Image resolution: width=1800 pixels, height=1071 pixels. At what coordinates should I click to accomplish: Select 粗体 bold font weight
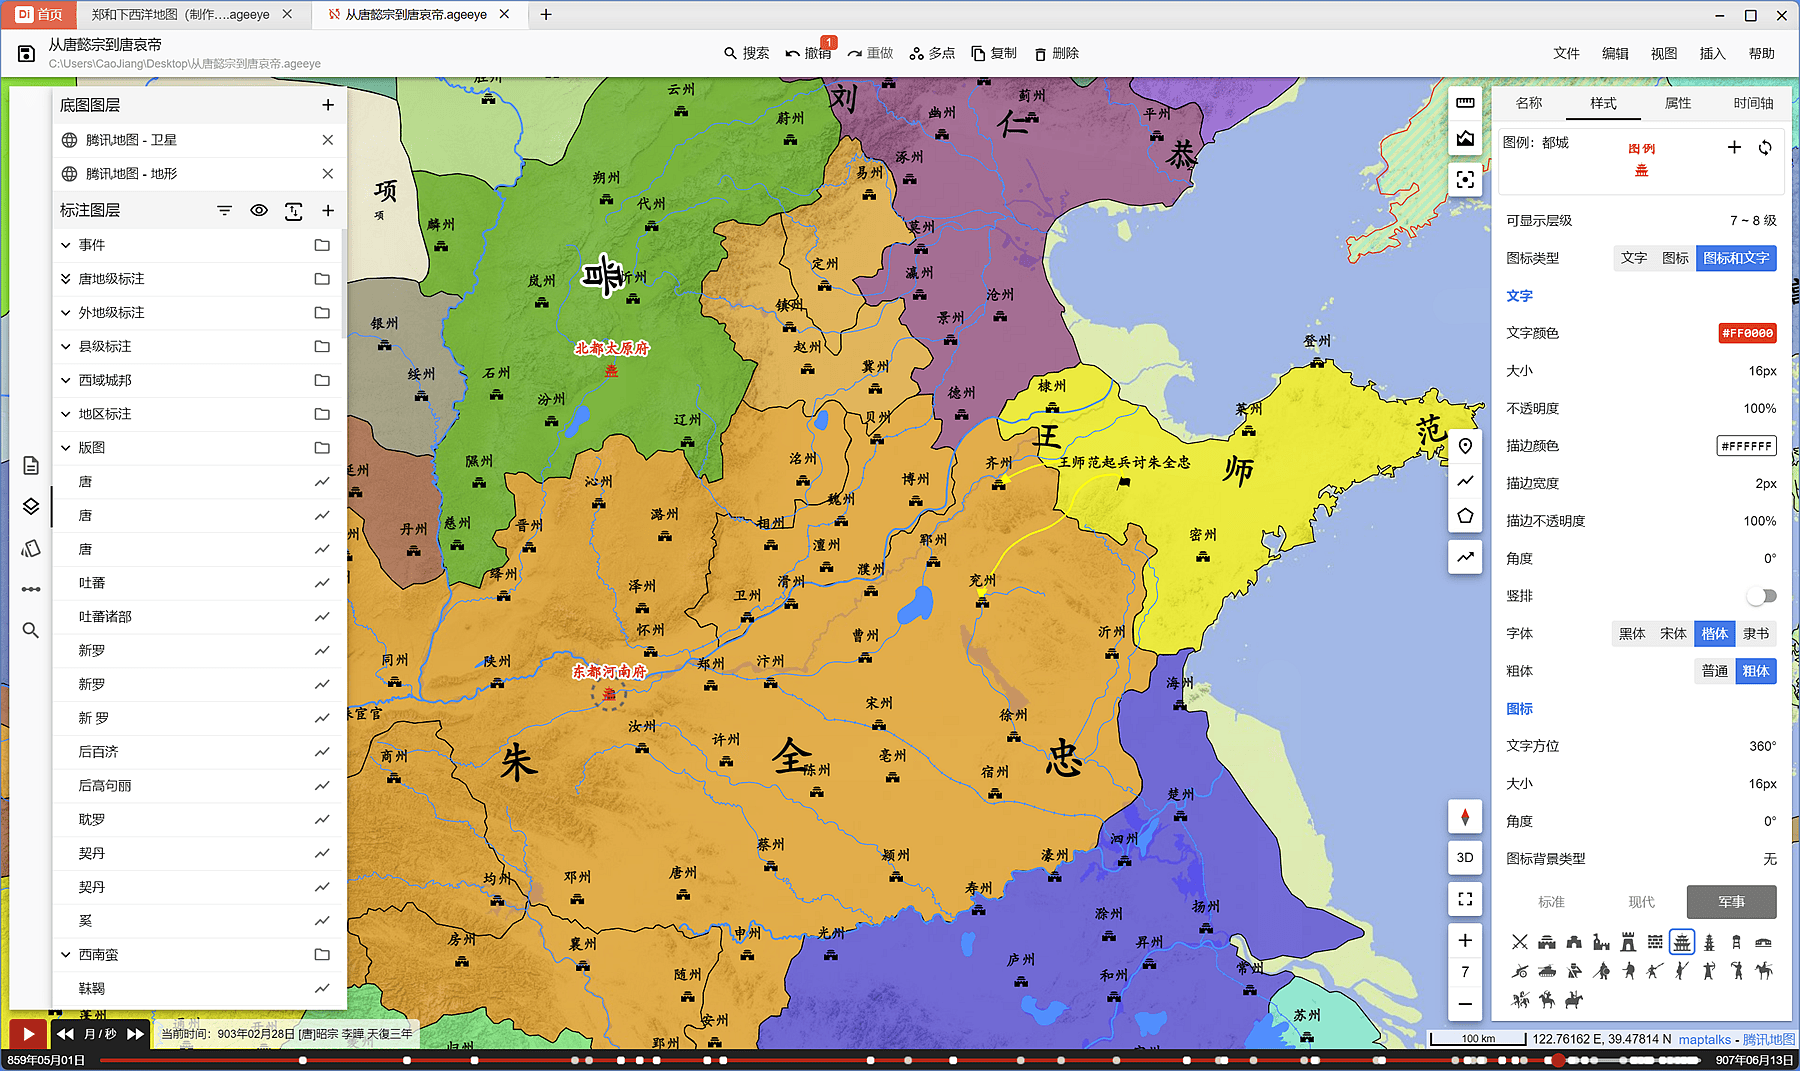[x=1755, y=671]
